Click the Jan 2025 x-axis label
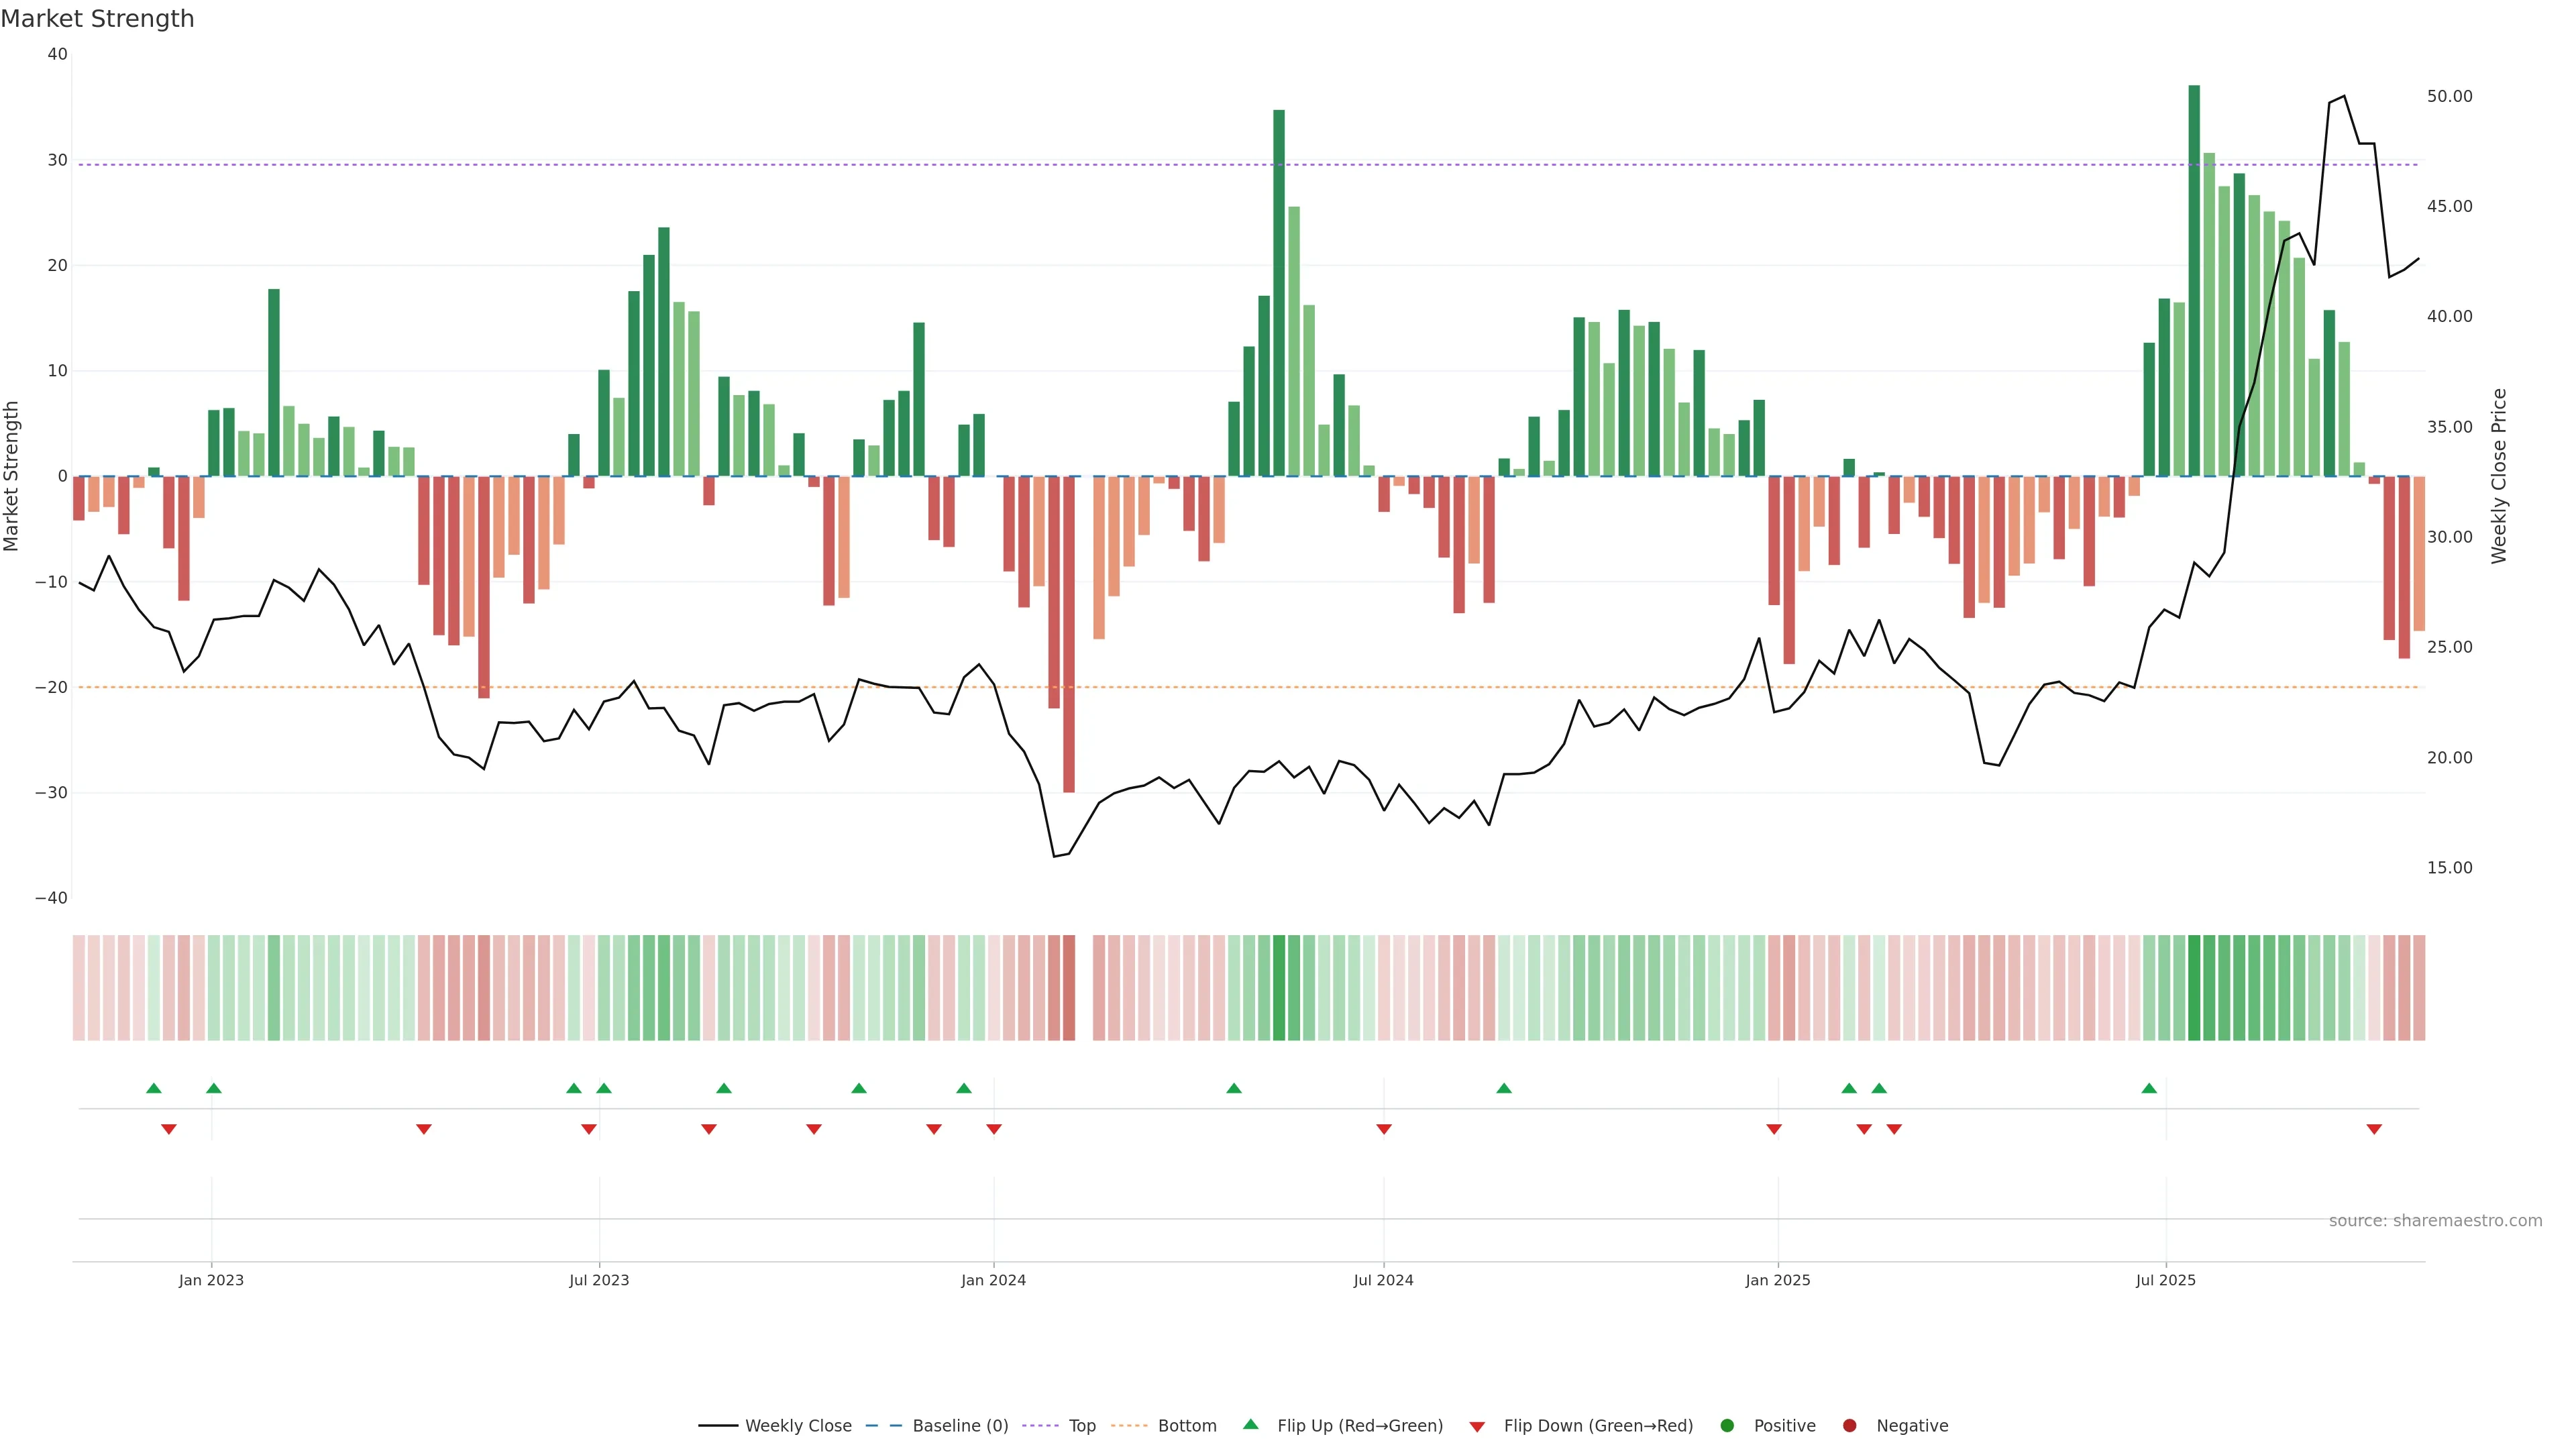The width and height of the screenshot is (2576, 1449). (x=1778, y=1280)
